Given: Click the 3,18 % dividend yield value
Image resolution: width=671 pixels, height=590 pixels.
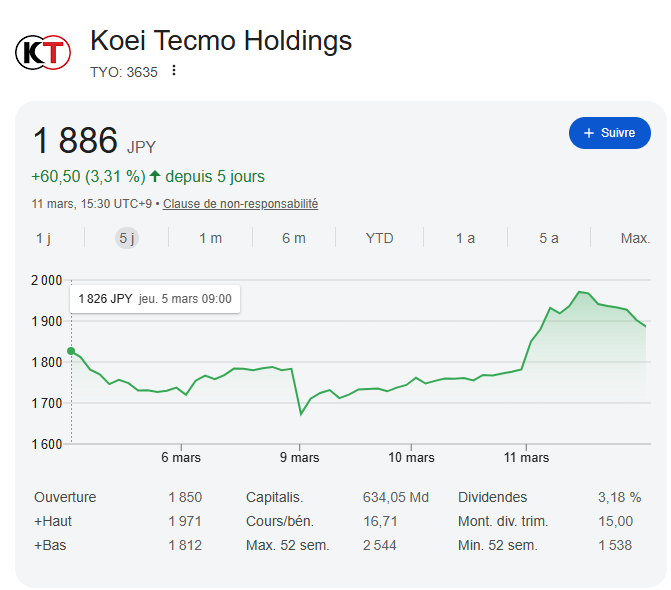Looking at the screenshot, I should [x=619, y=497].
